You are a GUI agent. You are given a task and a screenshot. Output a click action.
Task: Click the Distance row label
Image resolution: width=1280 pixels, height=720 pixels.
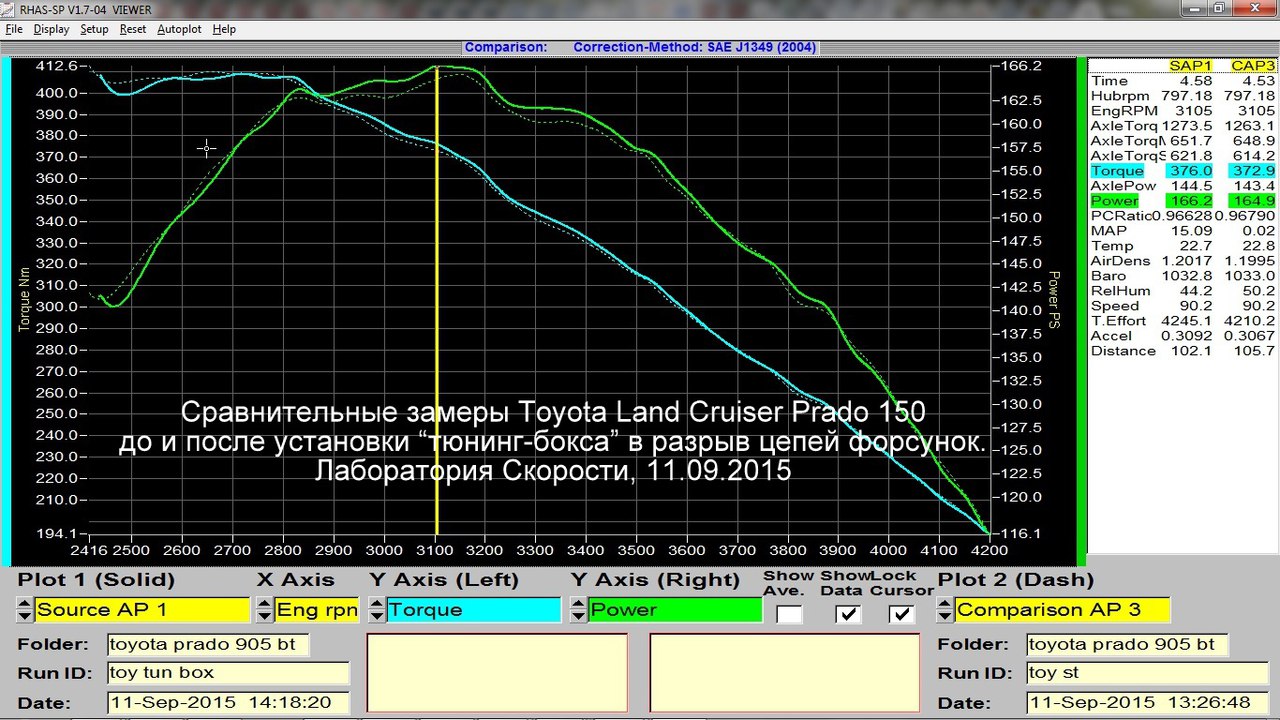tap(1121, 351)
